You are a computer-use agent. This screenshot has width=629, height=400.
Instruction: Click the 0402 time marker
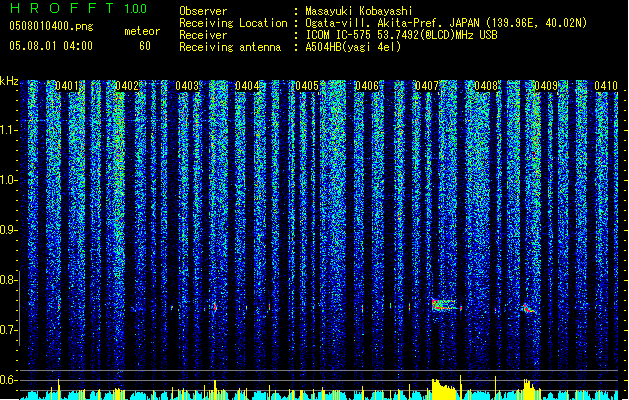[x=127, y=86]
